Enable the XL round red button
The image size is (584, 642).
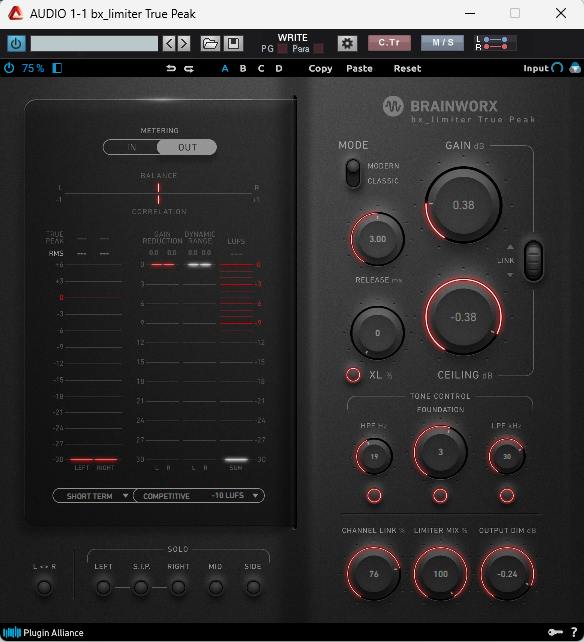pyautogui.click(x=353, y=375)
